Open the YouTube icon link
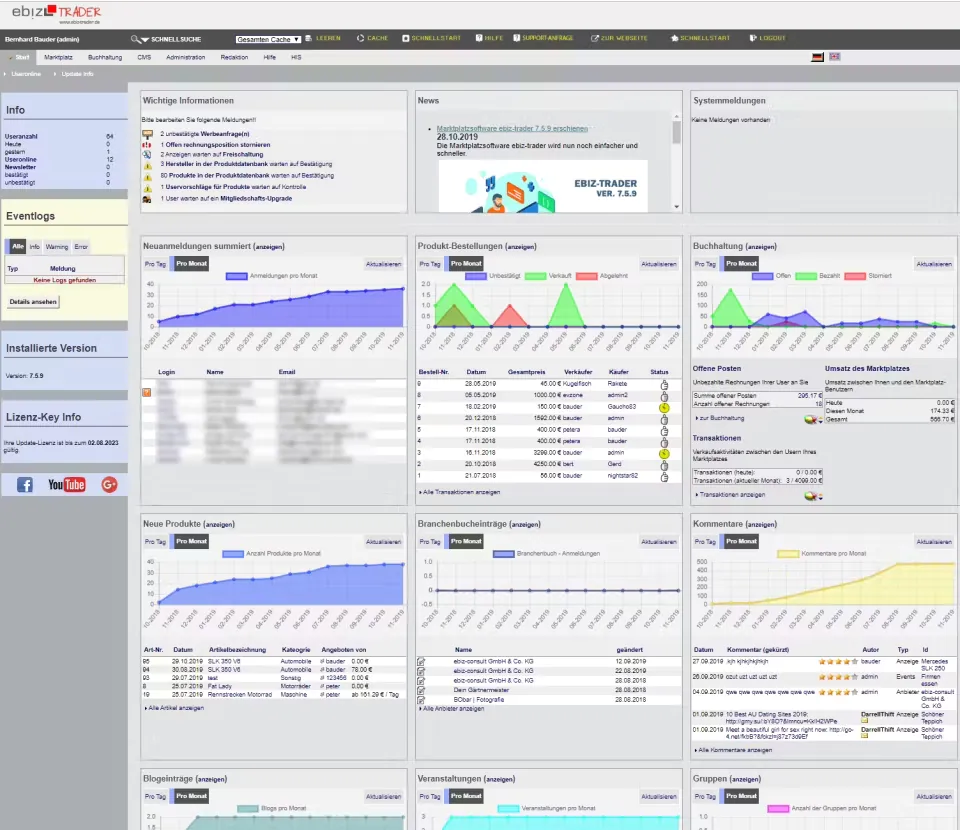The width and height of the screenshot is (960, 830). (x=66, y=484)
